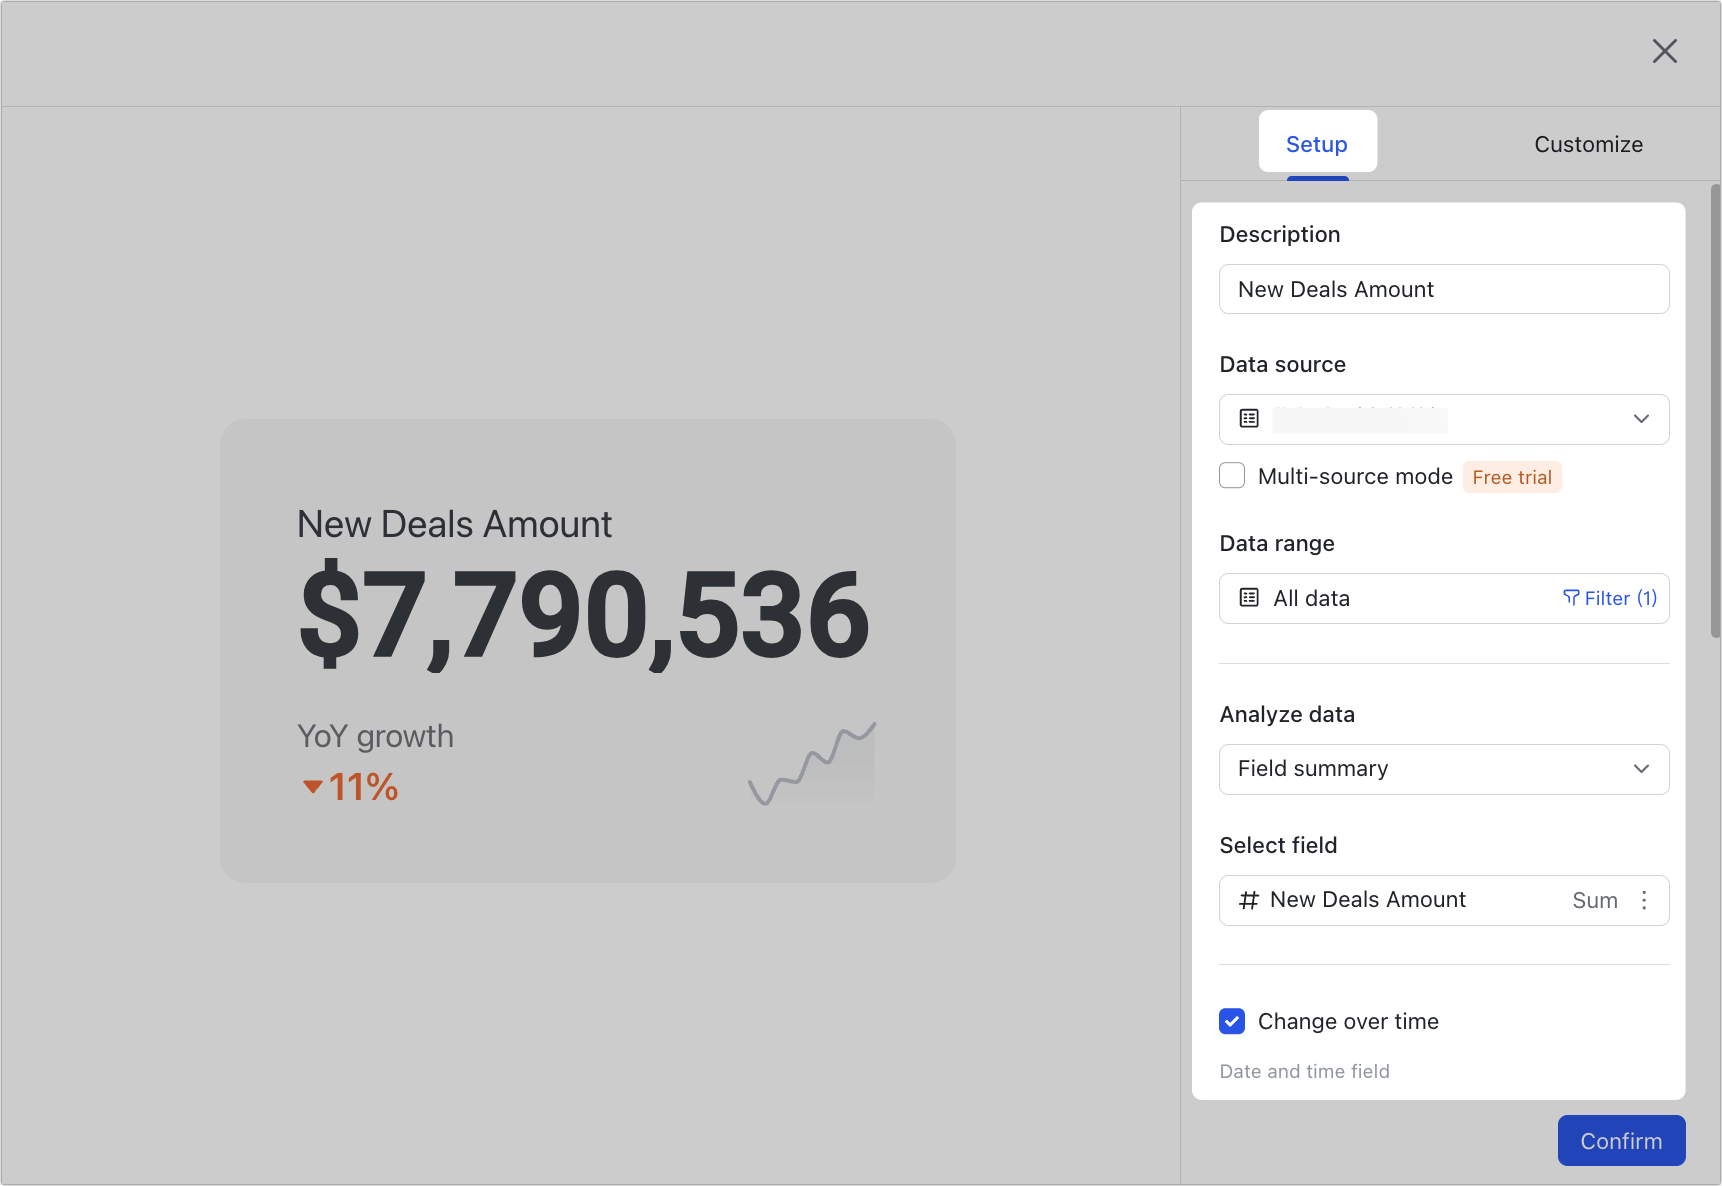Click the hash icon on New Deals Amount field
The width and height of the screenshot is (1722, 1186).
tap(1248, 900)
